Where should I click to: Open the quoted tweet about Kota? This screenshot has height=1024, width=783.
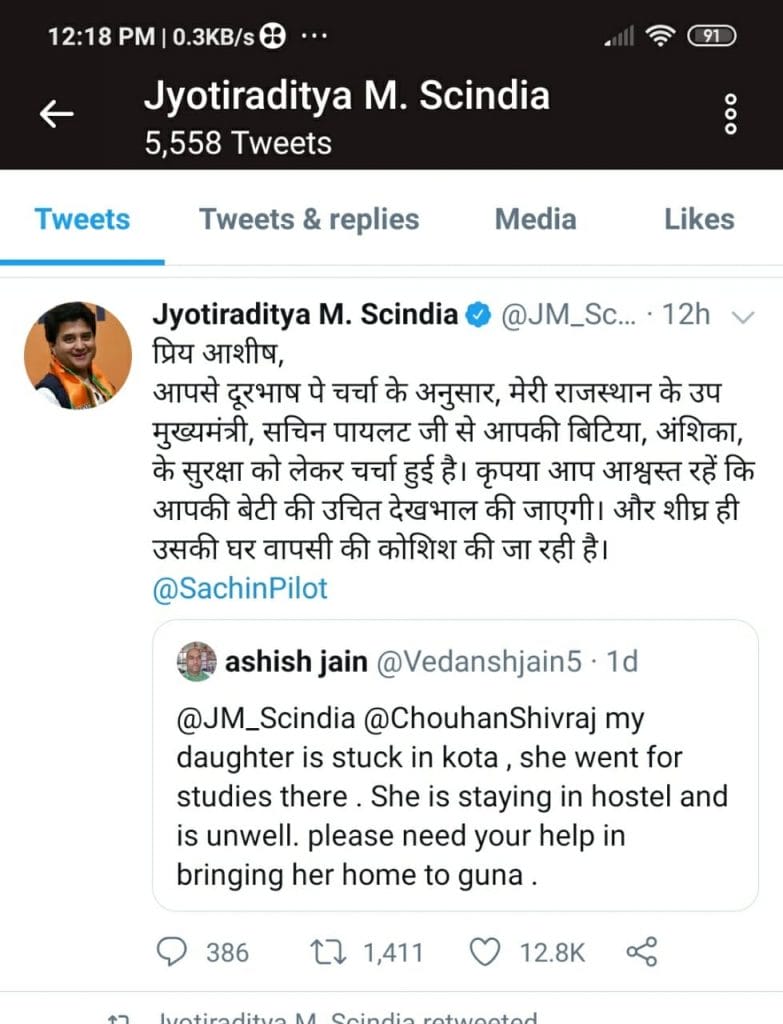455,800
